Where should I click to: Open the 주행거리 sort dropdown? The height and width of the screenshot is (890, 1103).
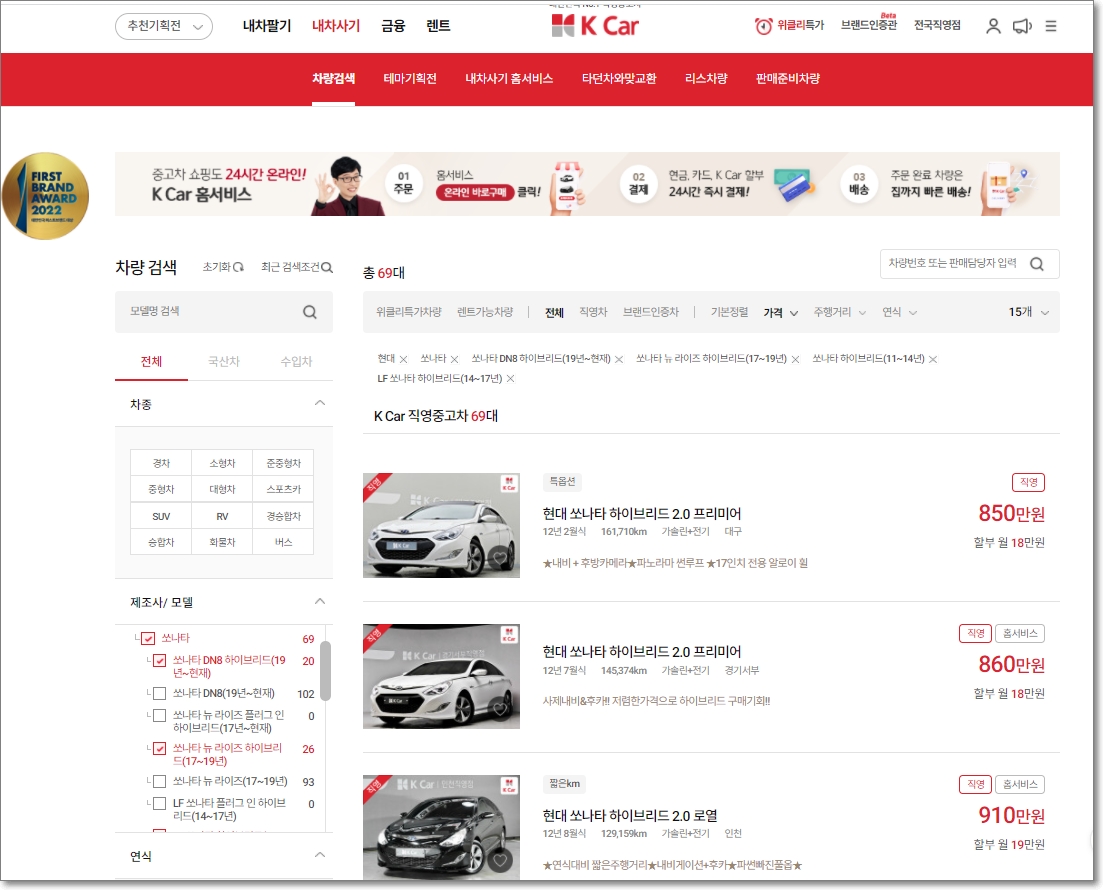pyautogui.click(x=839, y=312)
